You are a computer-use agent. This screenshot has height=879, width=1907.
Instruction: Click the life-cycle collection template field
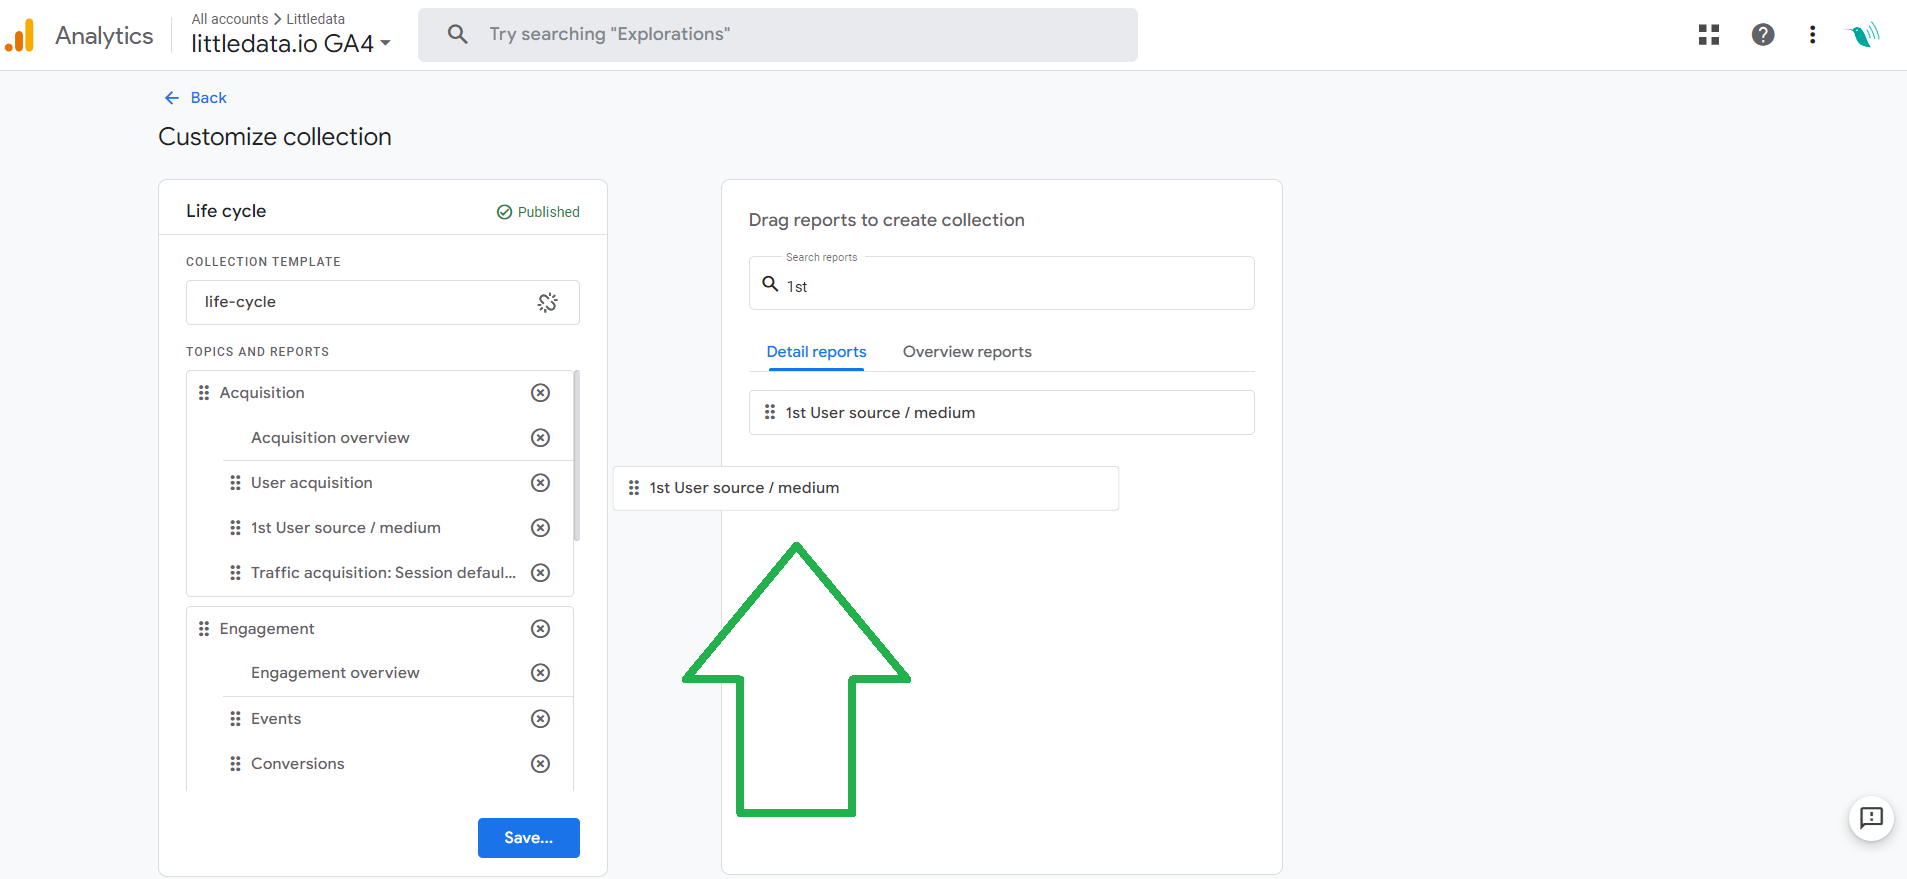coord(382,302)
